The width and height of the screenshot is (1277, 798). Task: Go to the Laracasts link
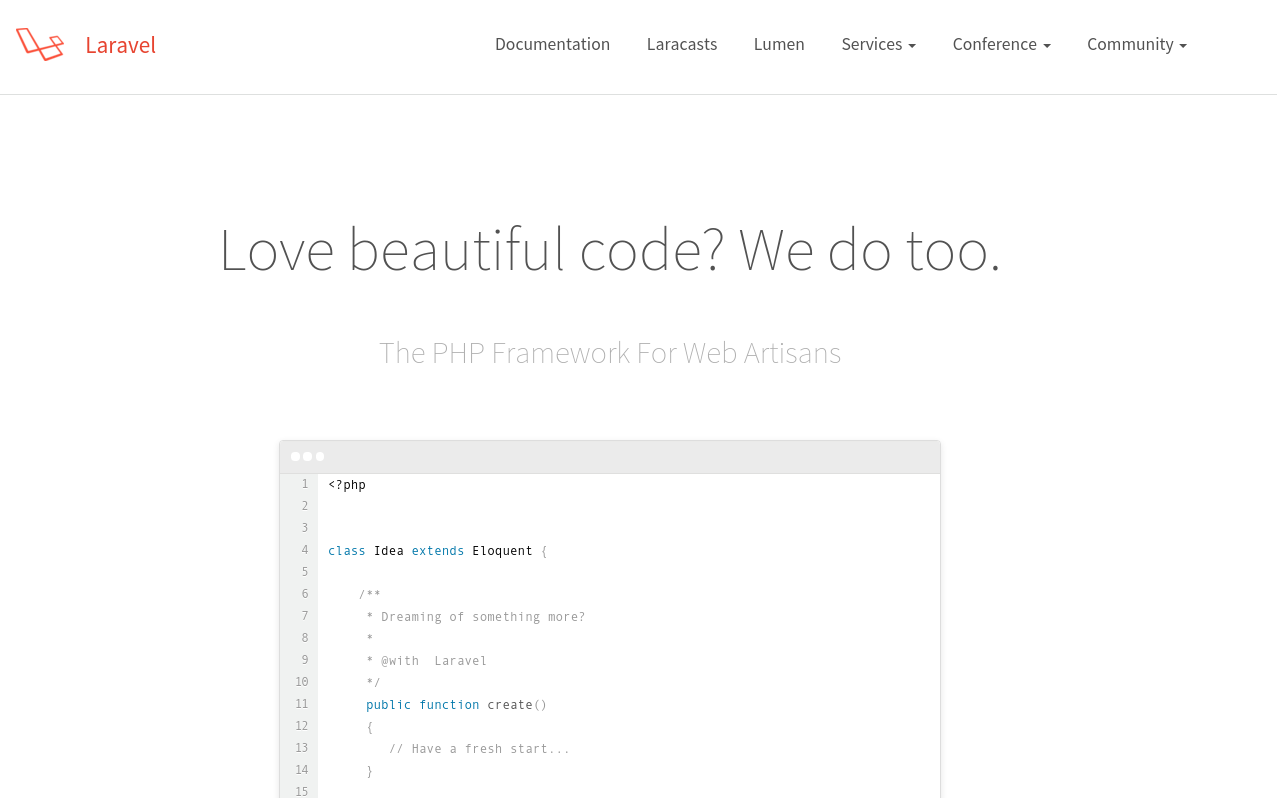point(682,44)
